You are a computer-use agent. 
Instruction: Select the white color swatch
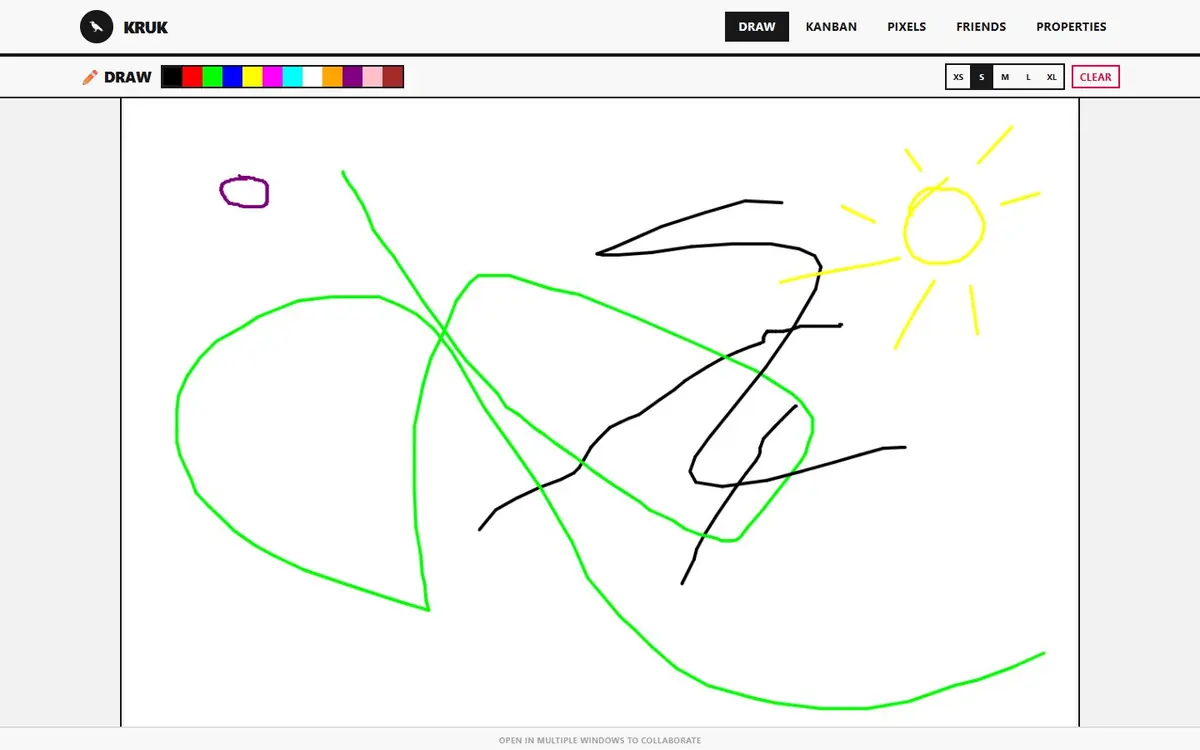(x=312, y=77)
